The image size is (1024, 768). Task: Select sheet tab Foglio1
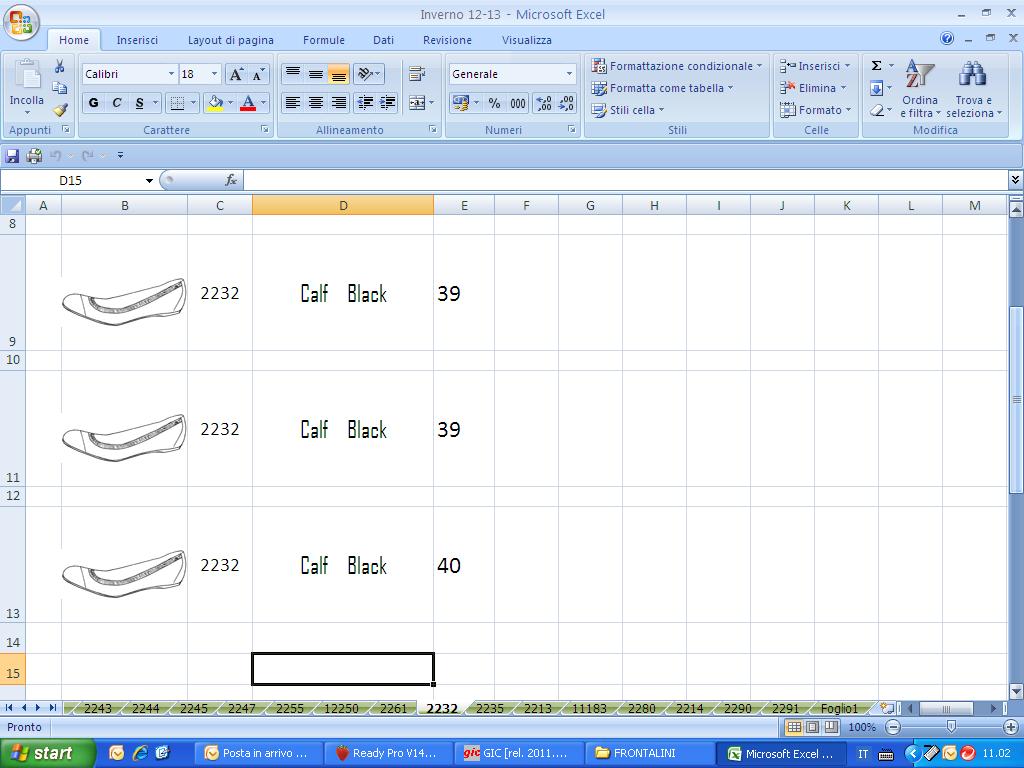[x=839, y=708]
